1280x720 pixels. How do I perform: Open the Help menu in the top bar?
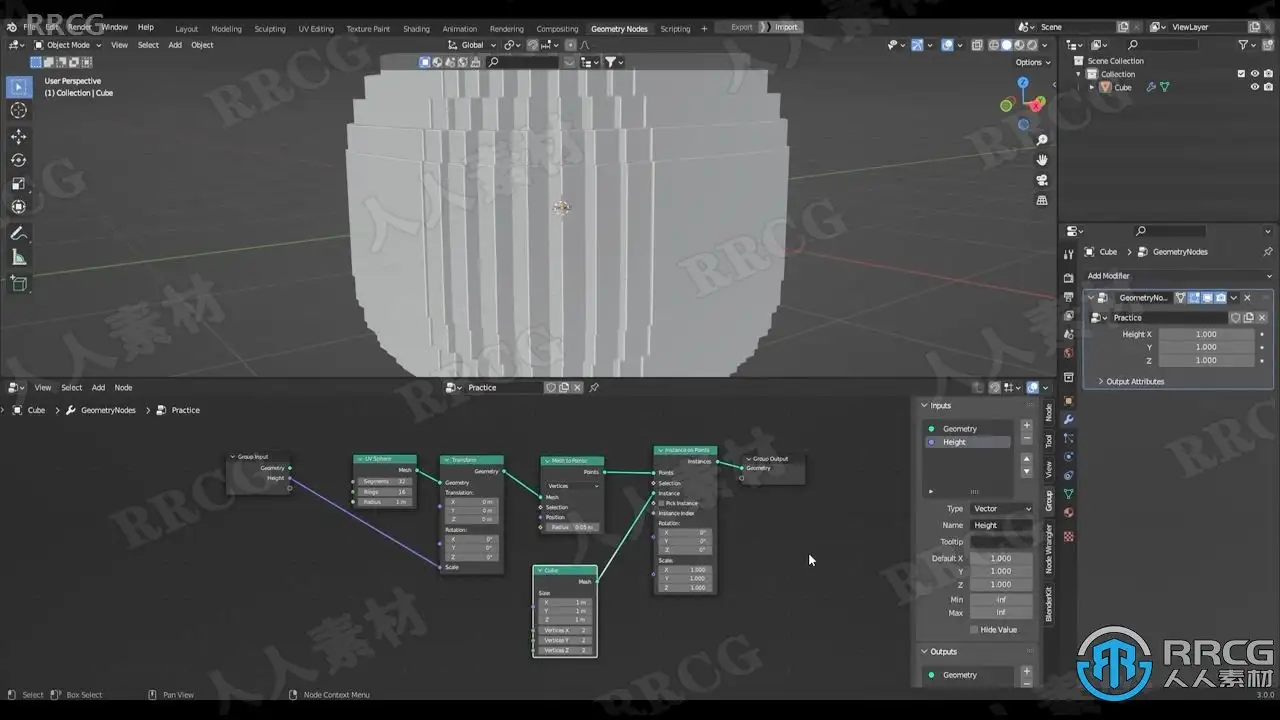click(146, 27)
